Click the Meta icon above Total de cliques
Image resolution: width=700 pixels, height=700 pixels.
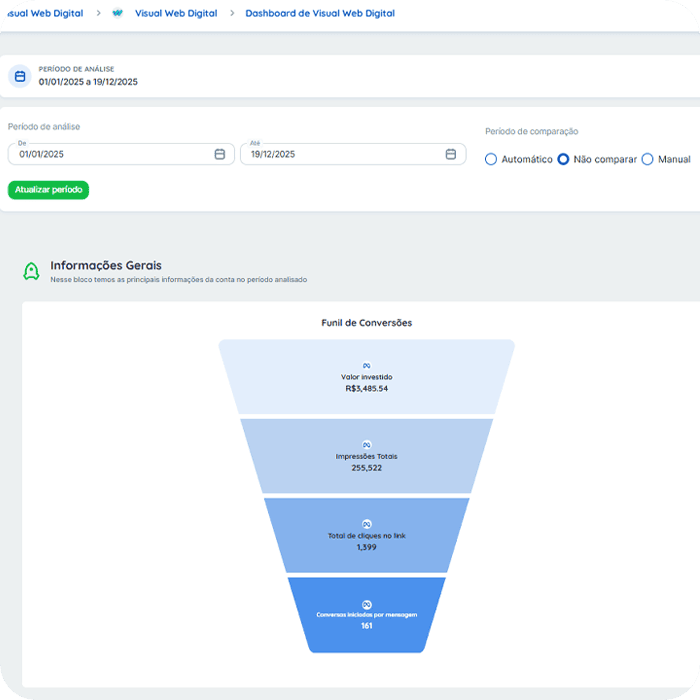point(366,524)
